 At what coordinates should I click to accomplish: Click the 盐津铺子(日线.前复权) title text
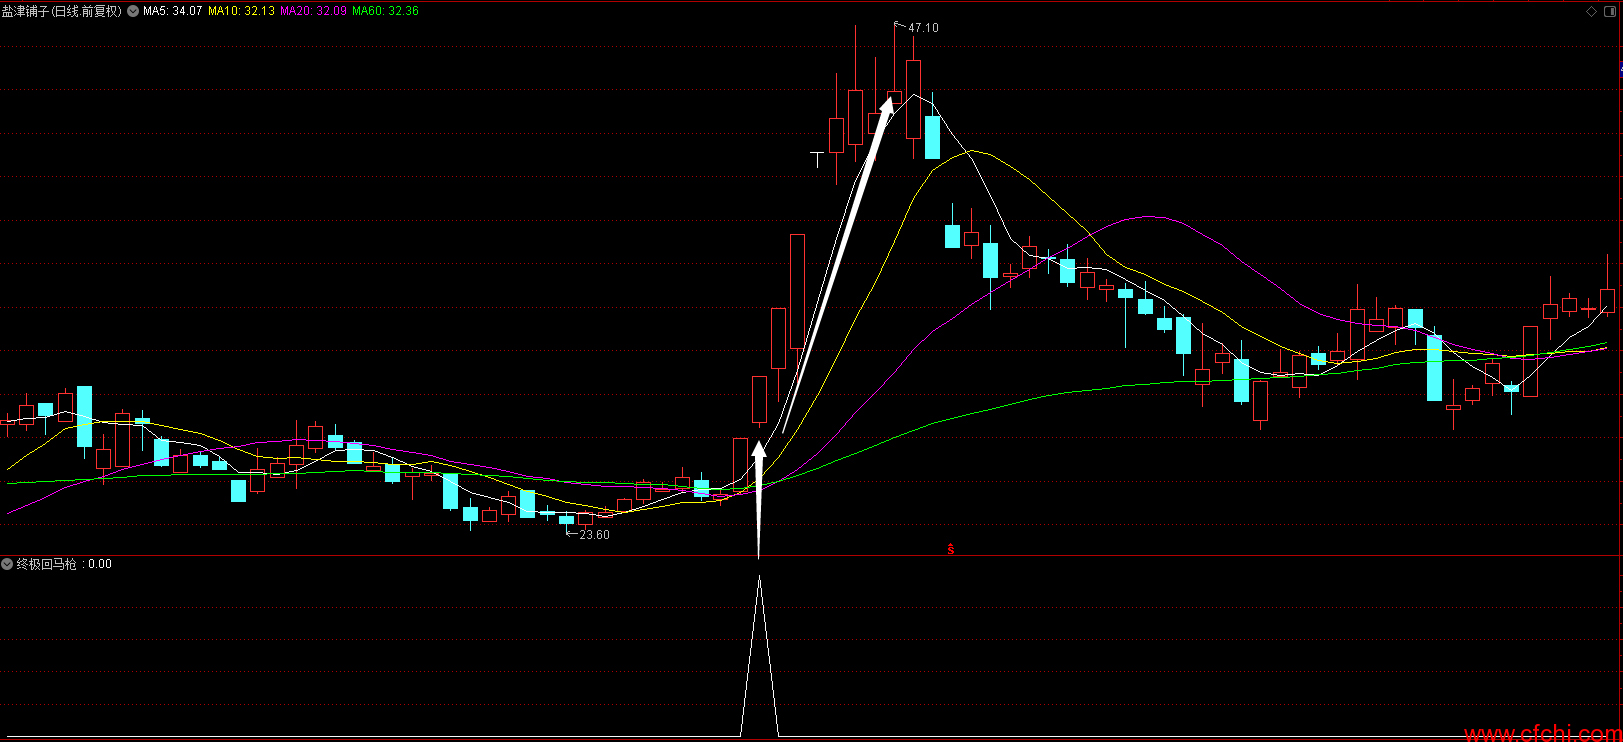click(62, 11)
